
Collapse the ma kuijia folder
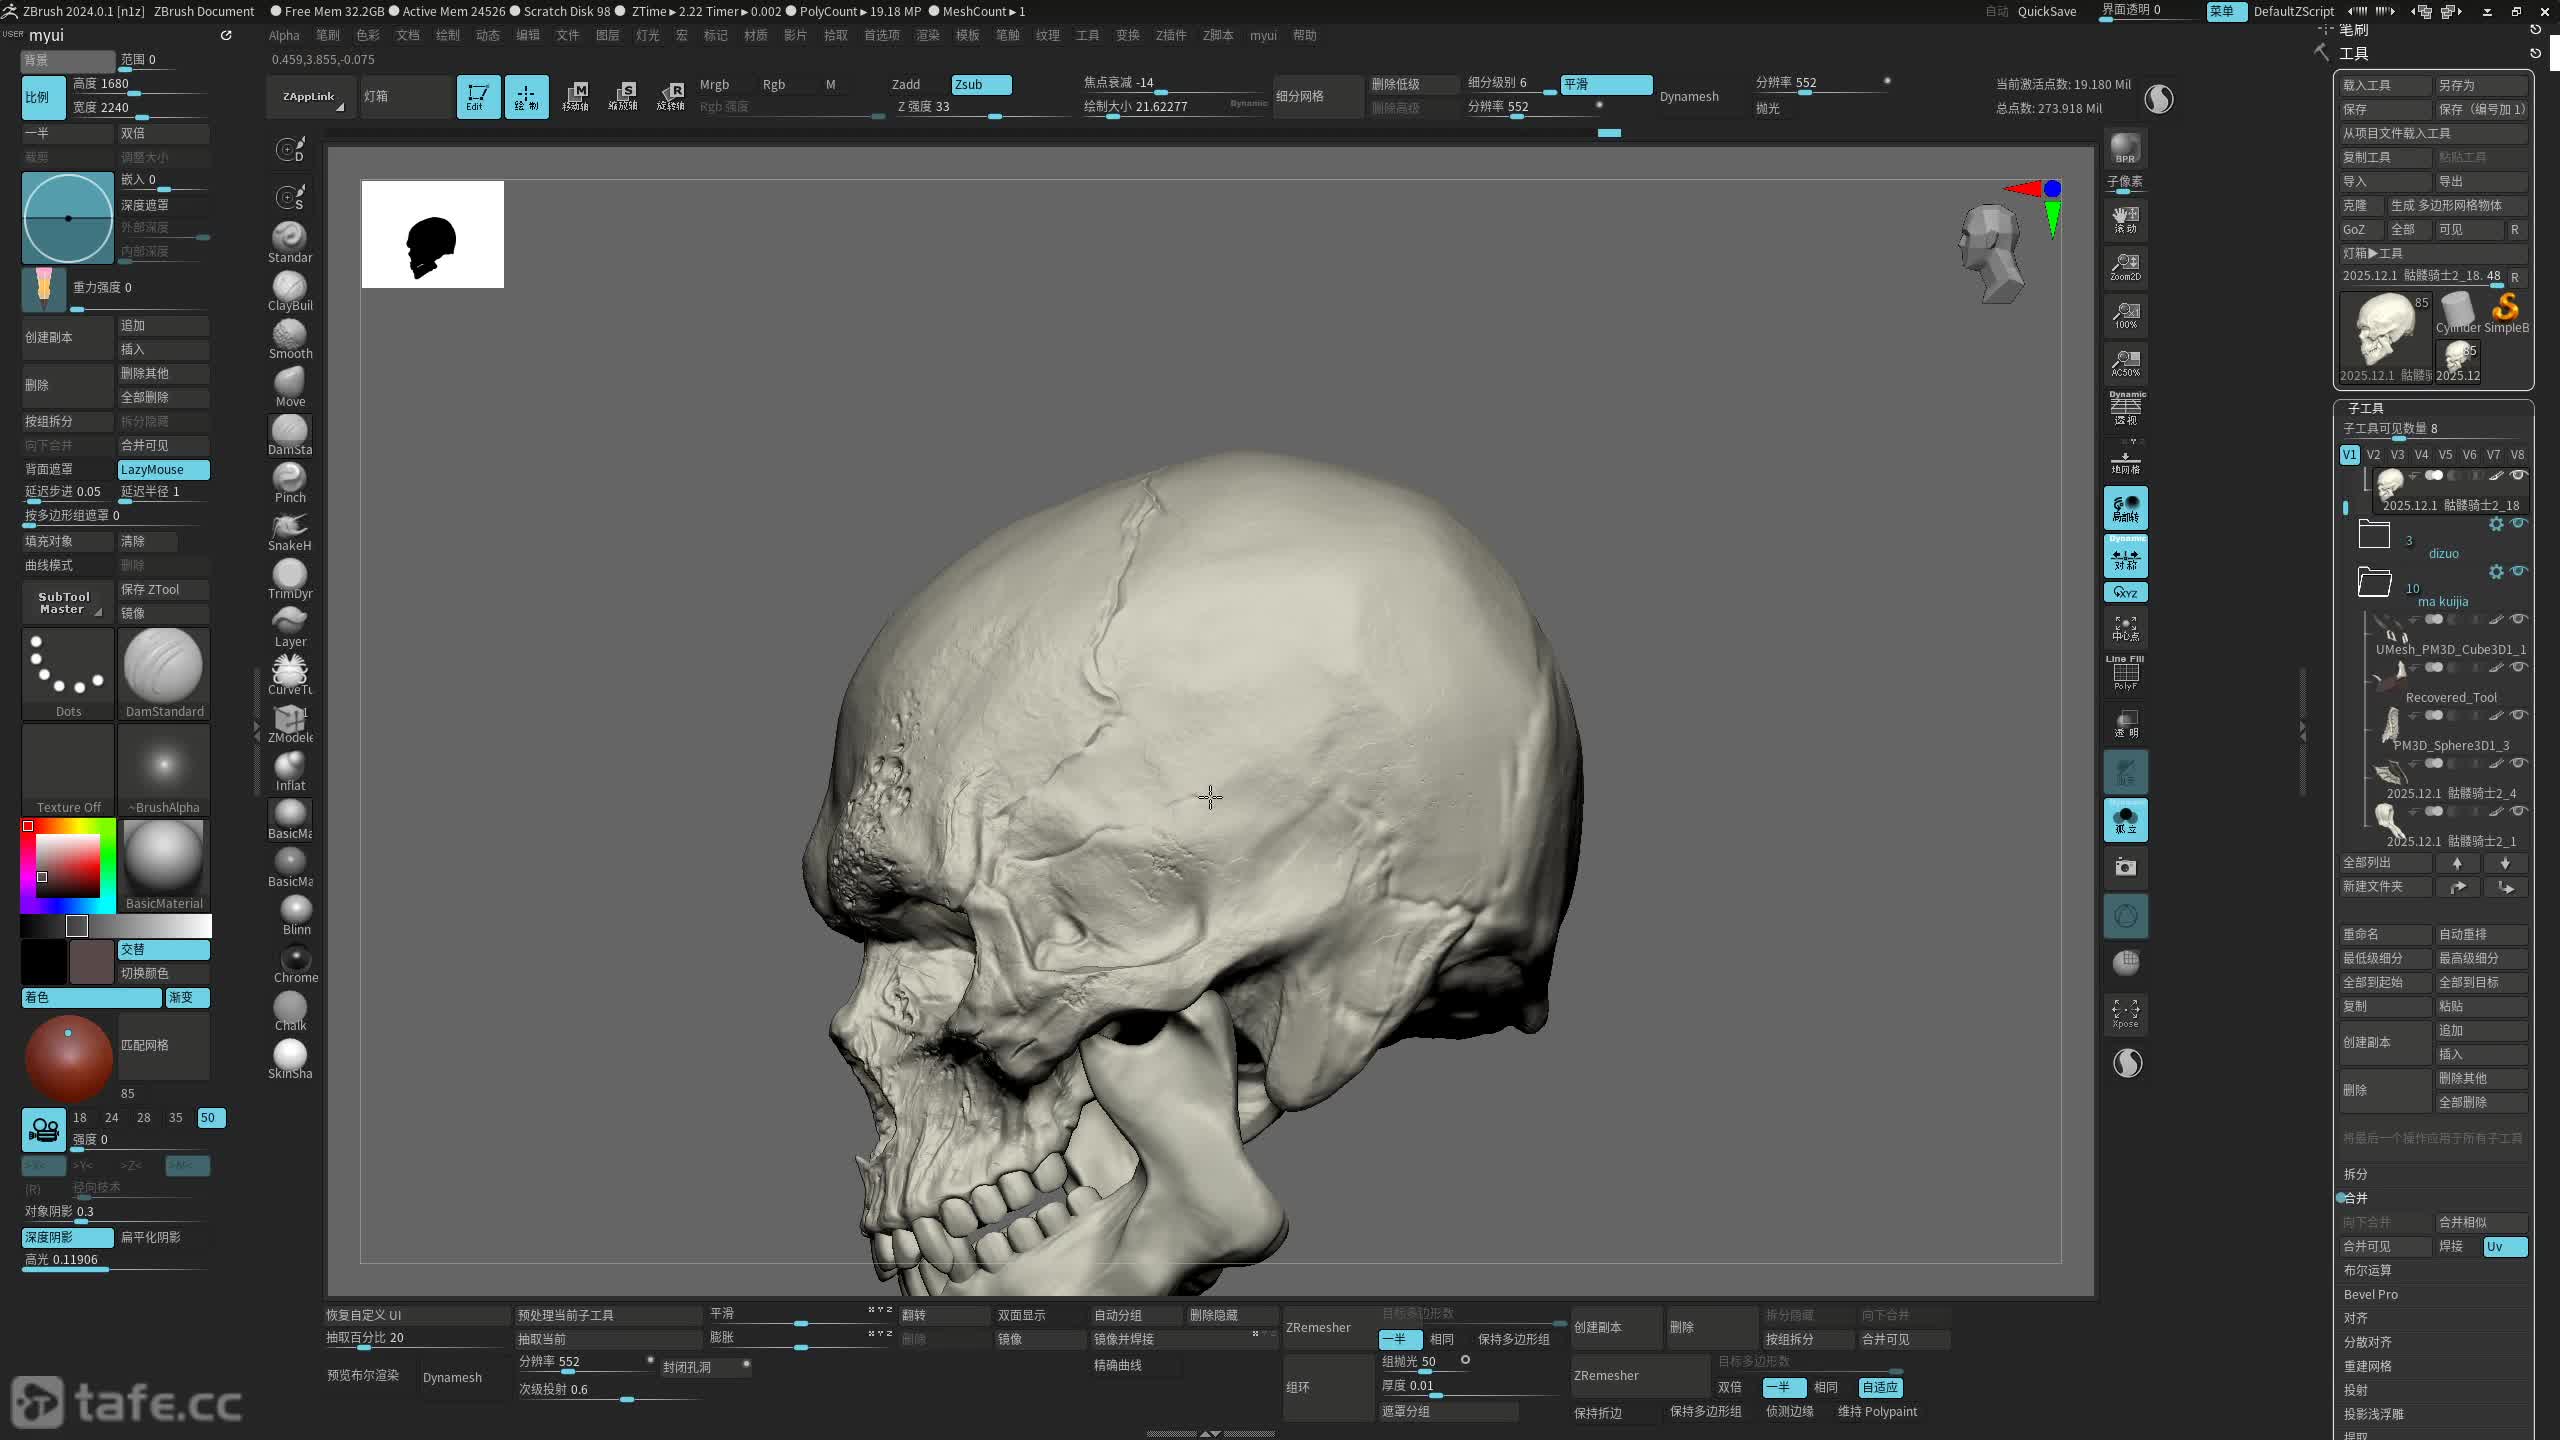click(x=2374, y=581)
